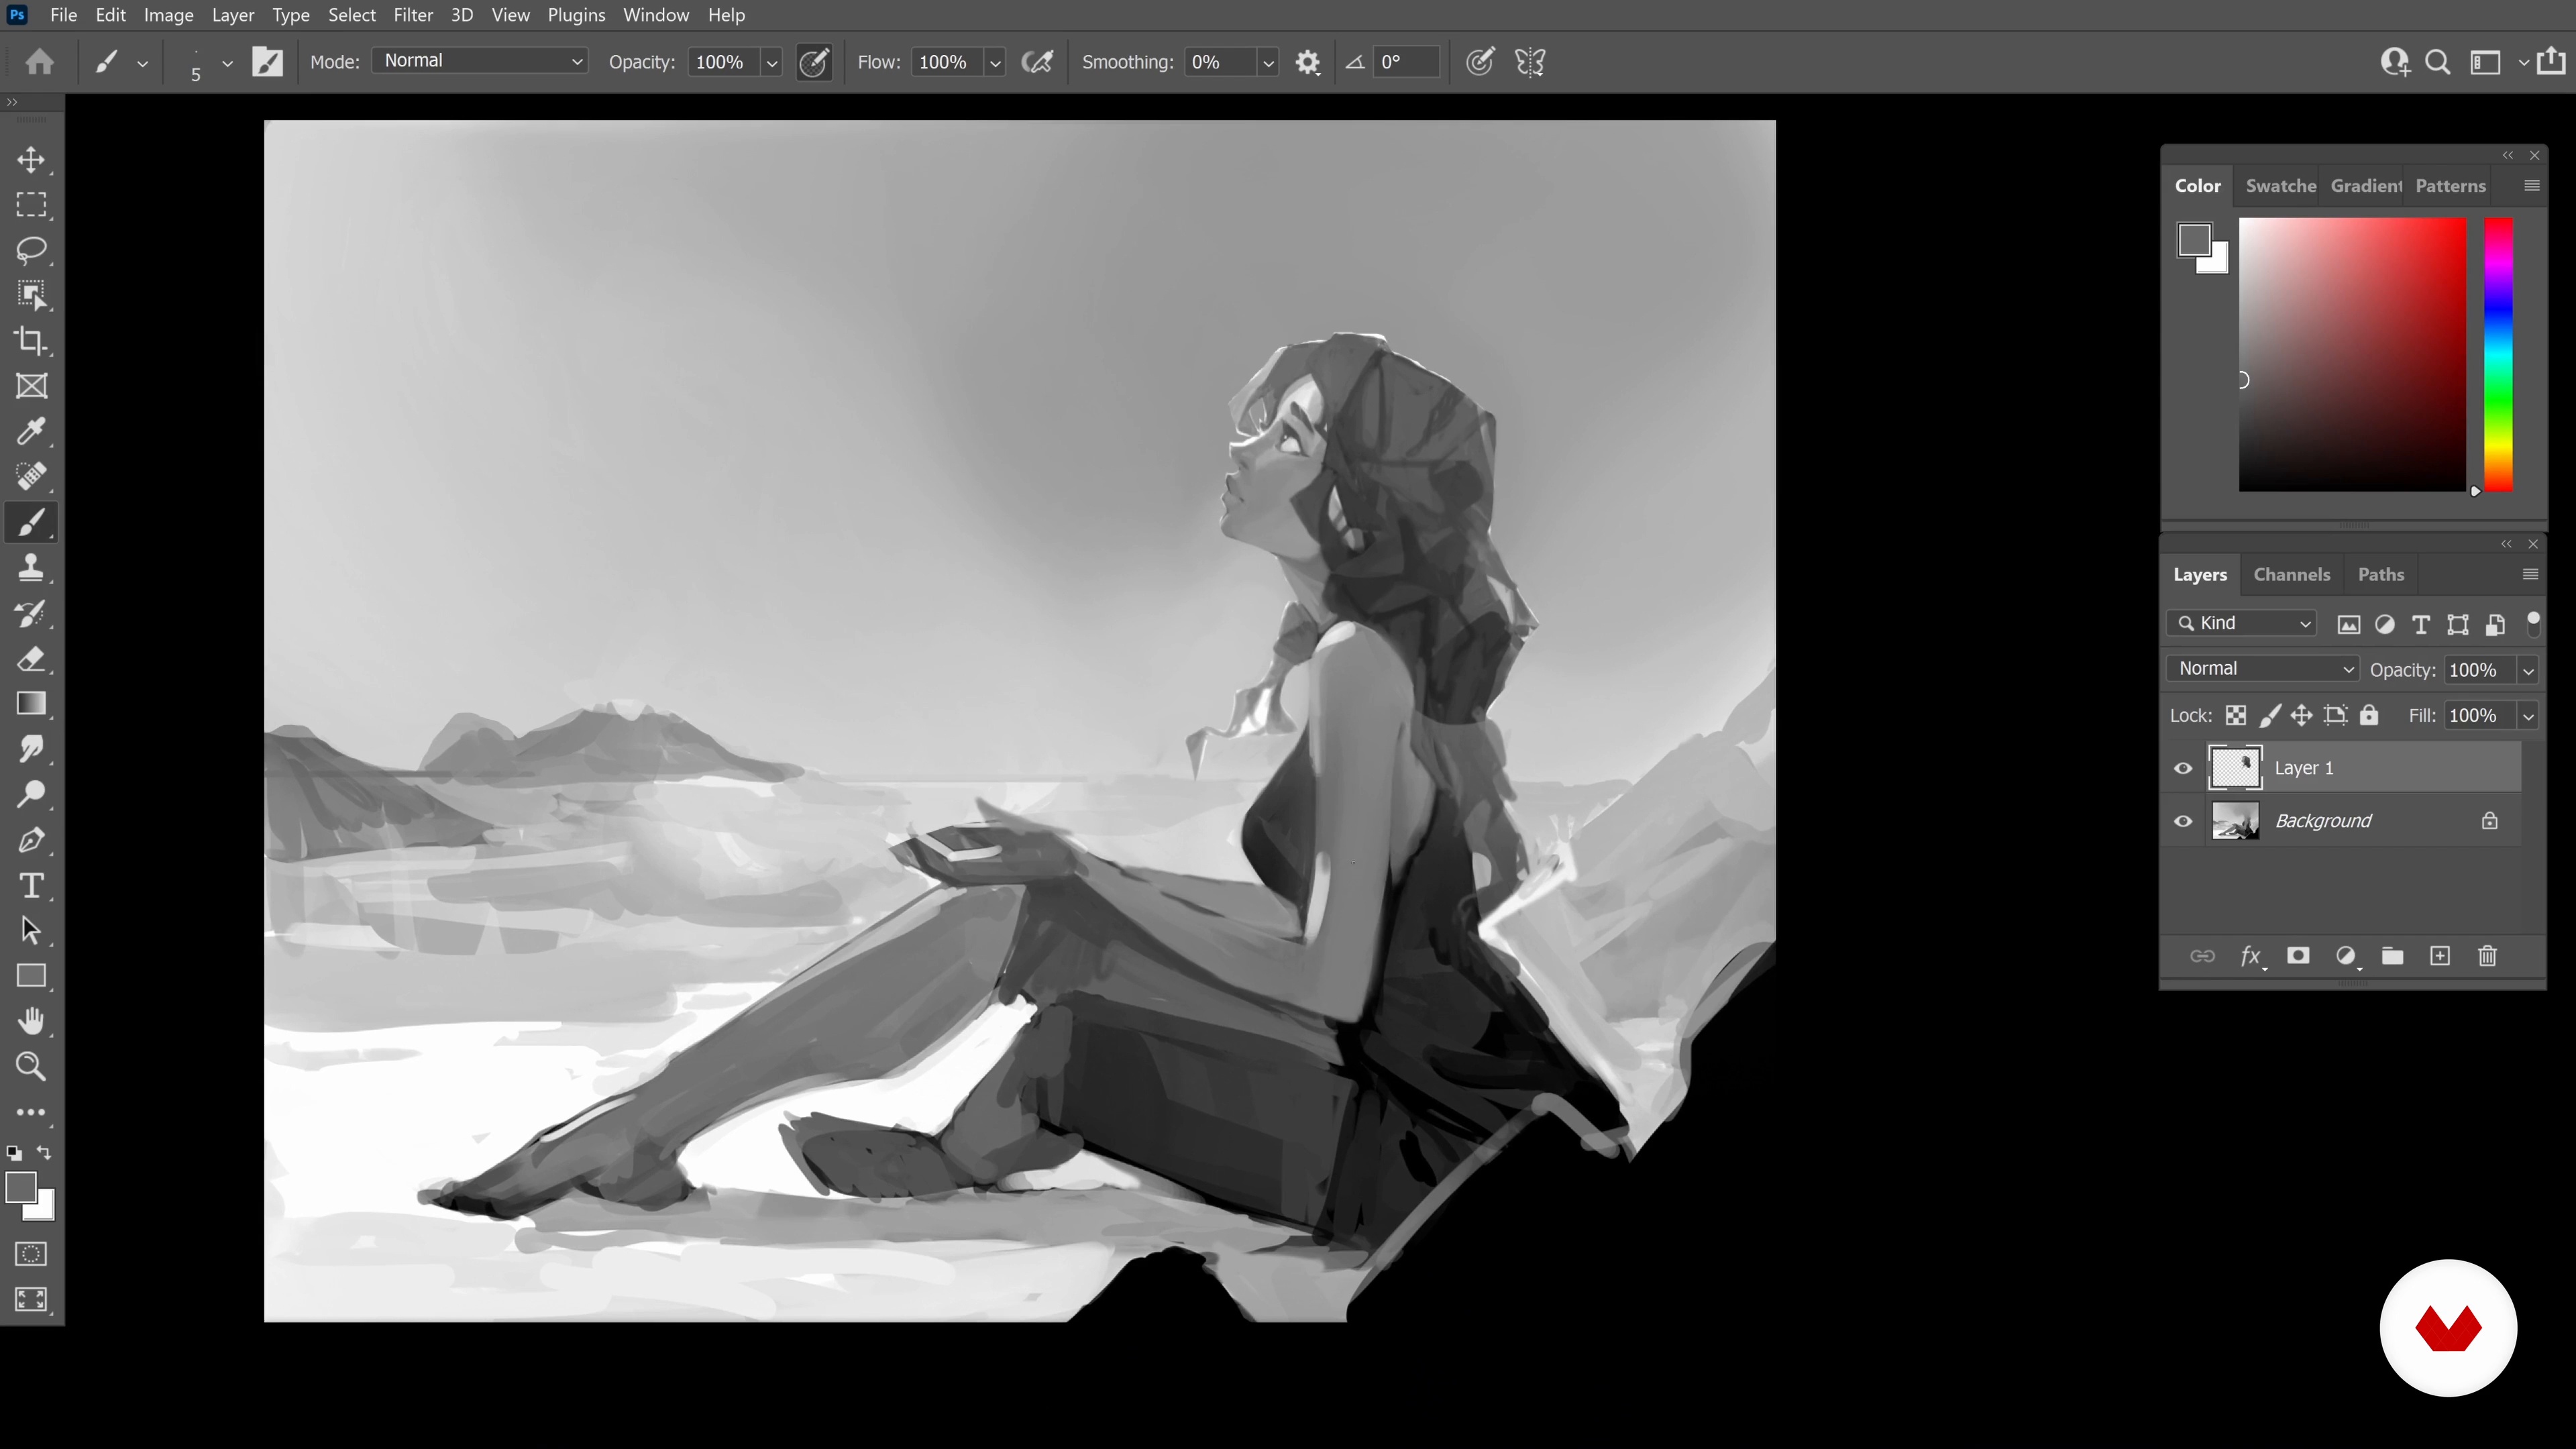Screen dimensions: 2576x1449
Task: Select the Dodge tool
Action: click(x=31, y=794)
